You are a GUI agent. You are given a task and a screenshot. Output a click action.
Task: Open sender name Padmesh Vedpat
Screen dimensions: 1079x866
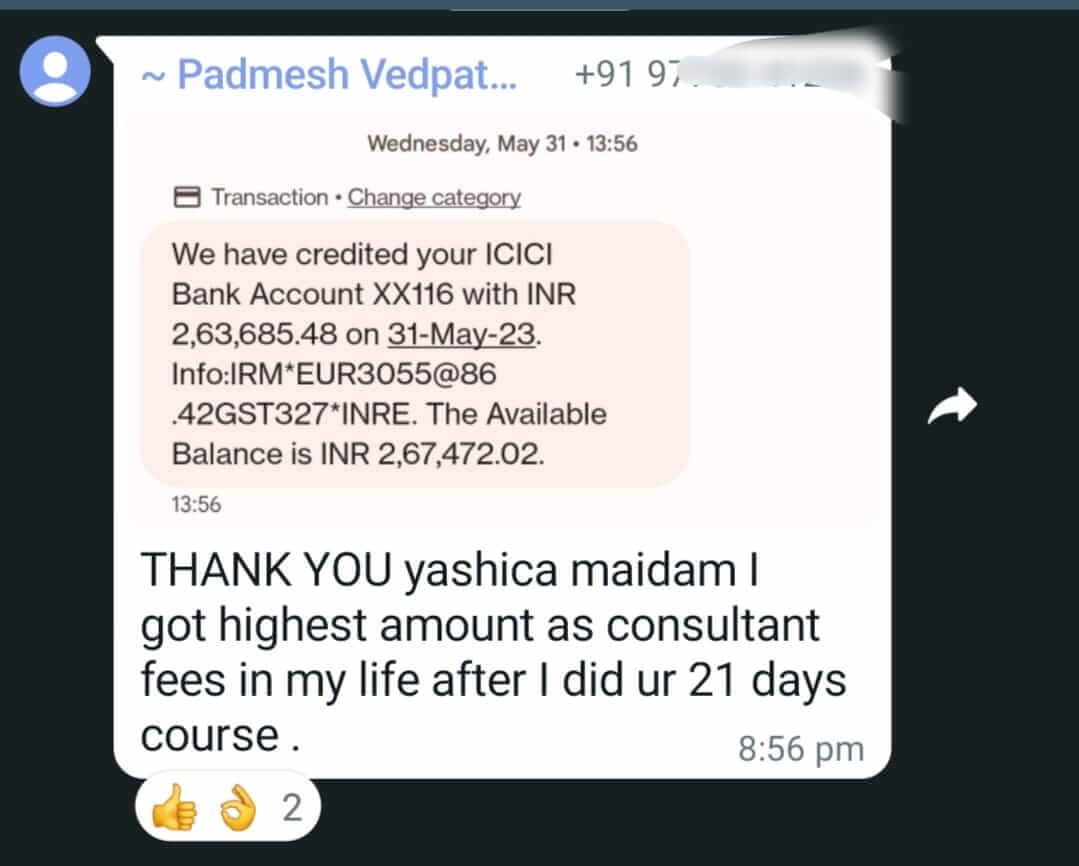[x=329, y=74]
